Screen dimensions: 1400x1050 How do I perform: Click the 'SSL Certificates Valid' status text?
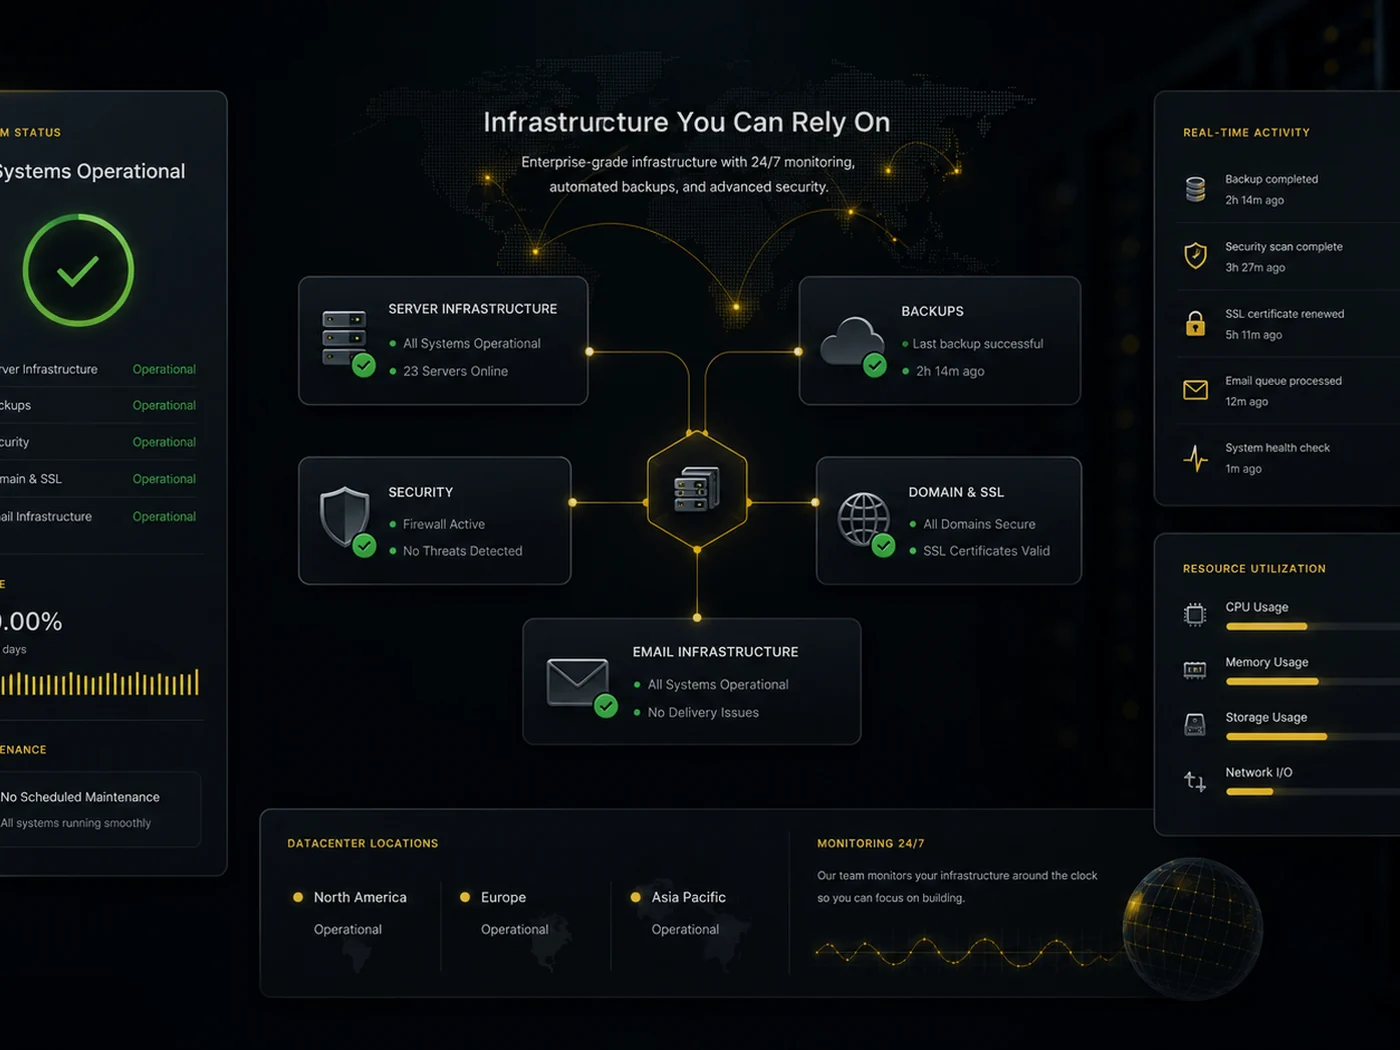(x=986, y=551)
